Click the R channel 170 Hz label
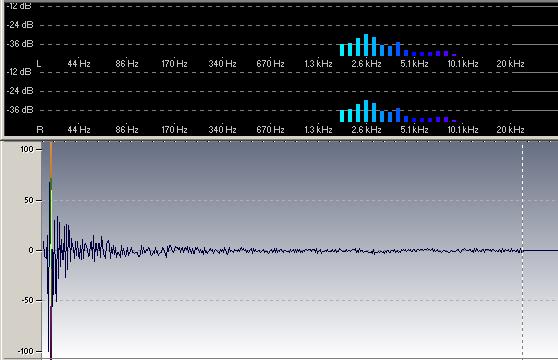Viewport: 558px width, 360px height. pyautogui.click(x=174, y=130)
